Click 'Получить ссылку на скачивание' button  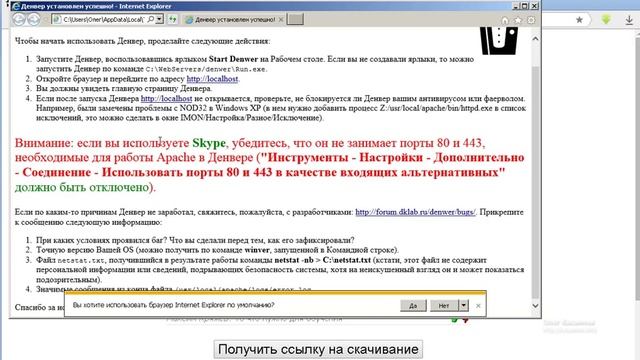pos(318,349)
